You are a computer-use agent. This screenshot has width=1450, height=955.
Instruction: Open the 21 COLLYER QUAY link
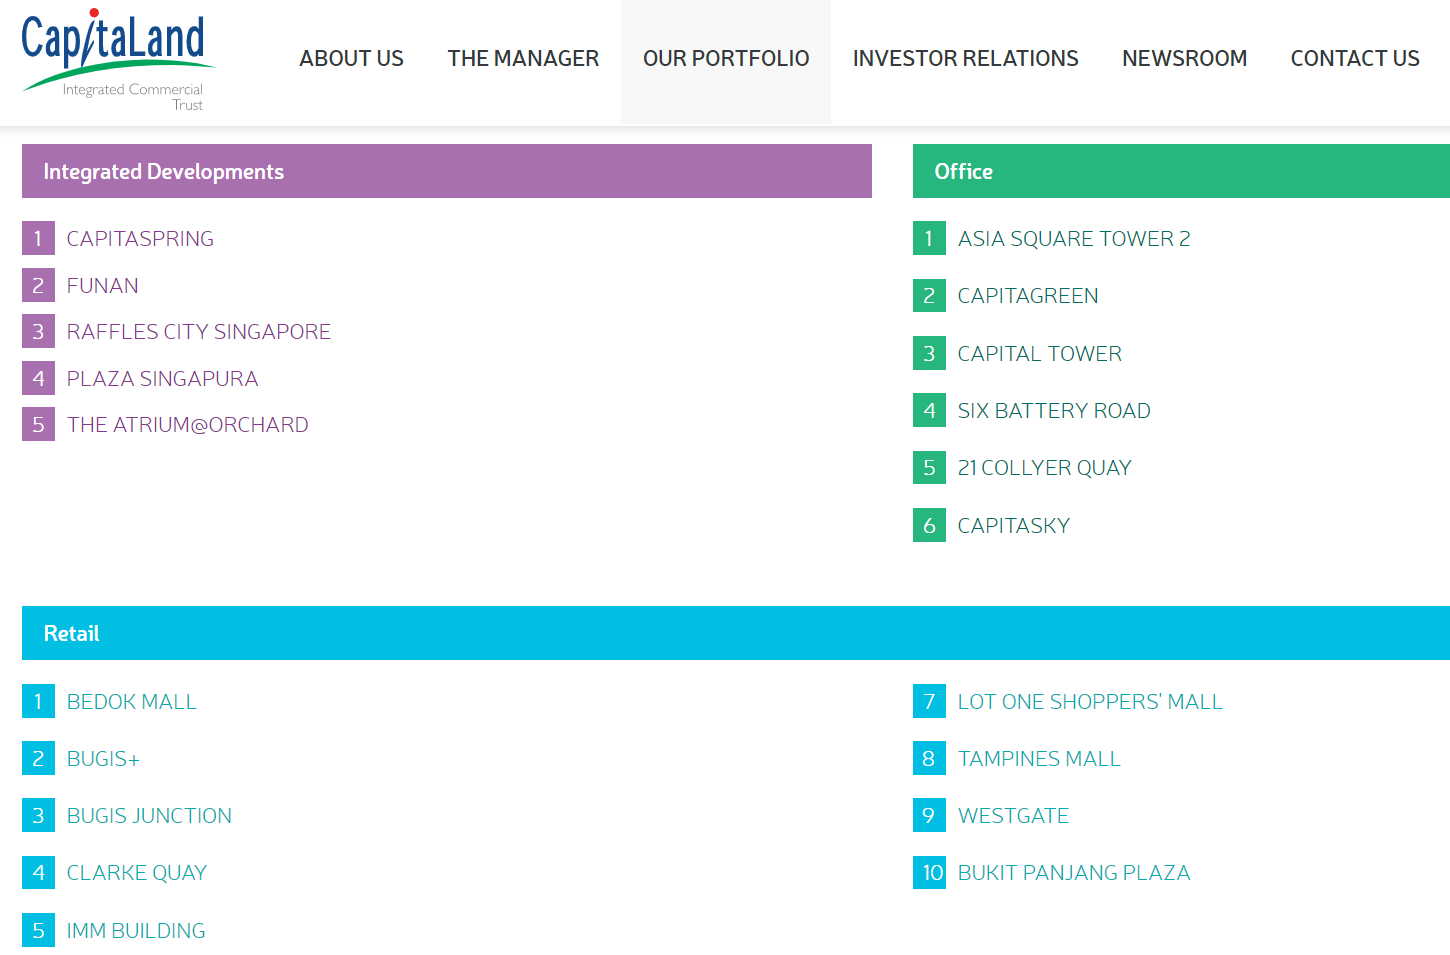(x=1045, y=468)
